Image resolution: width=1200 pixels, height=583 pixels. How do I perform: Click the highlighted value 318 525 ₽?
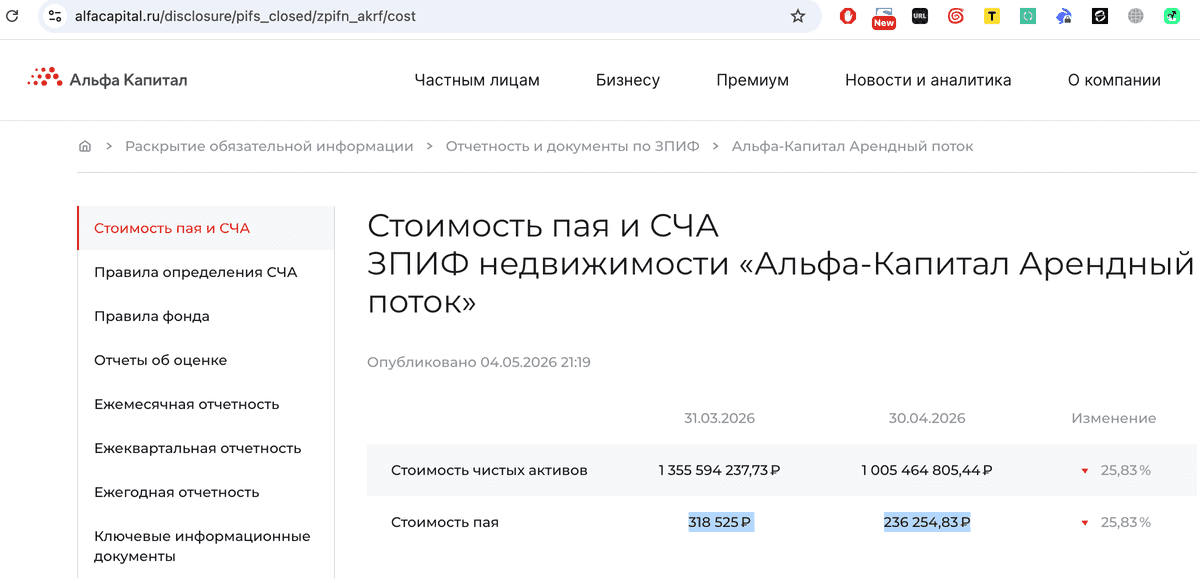[720, 522]
